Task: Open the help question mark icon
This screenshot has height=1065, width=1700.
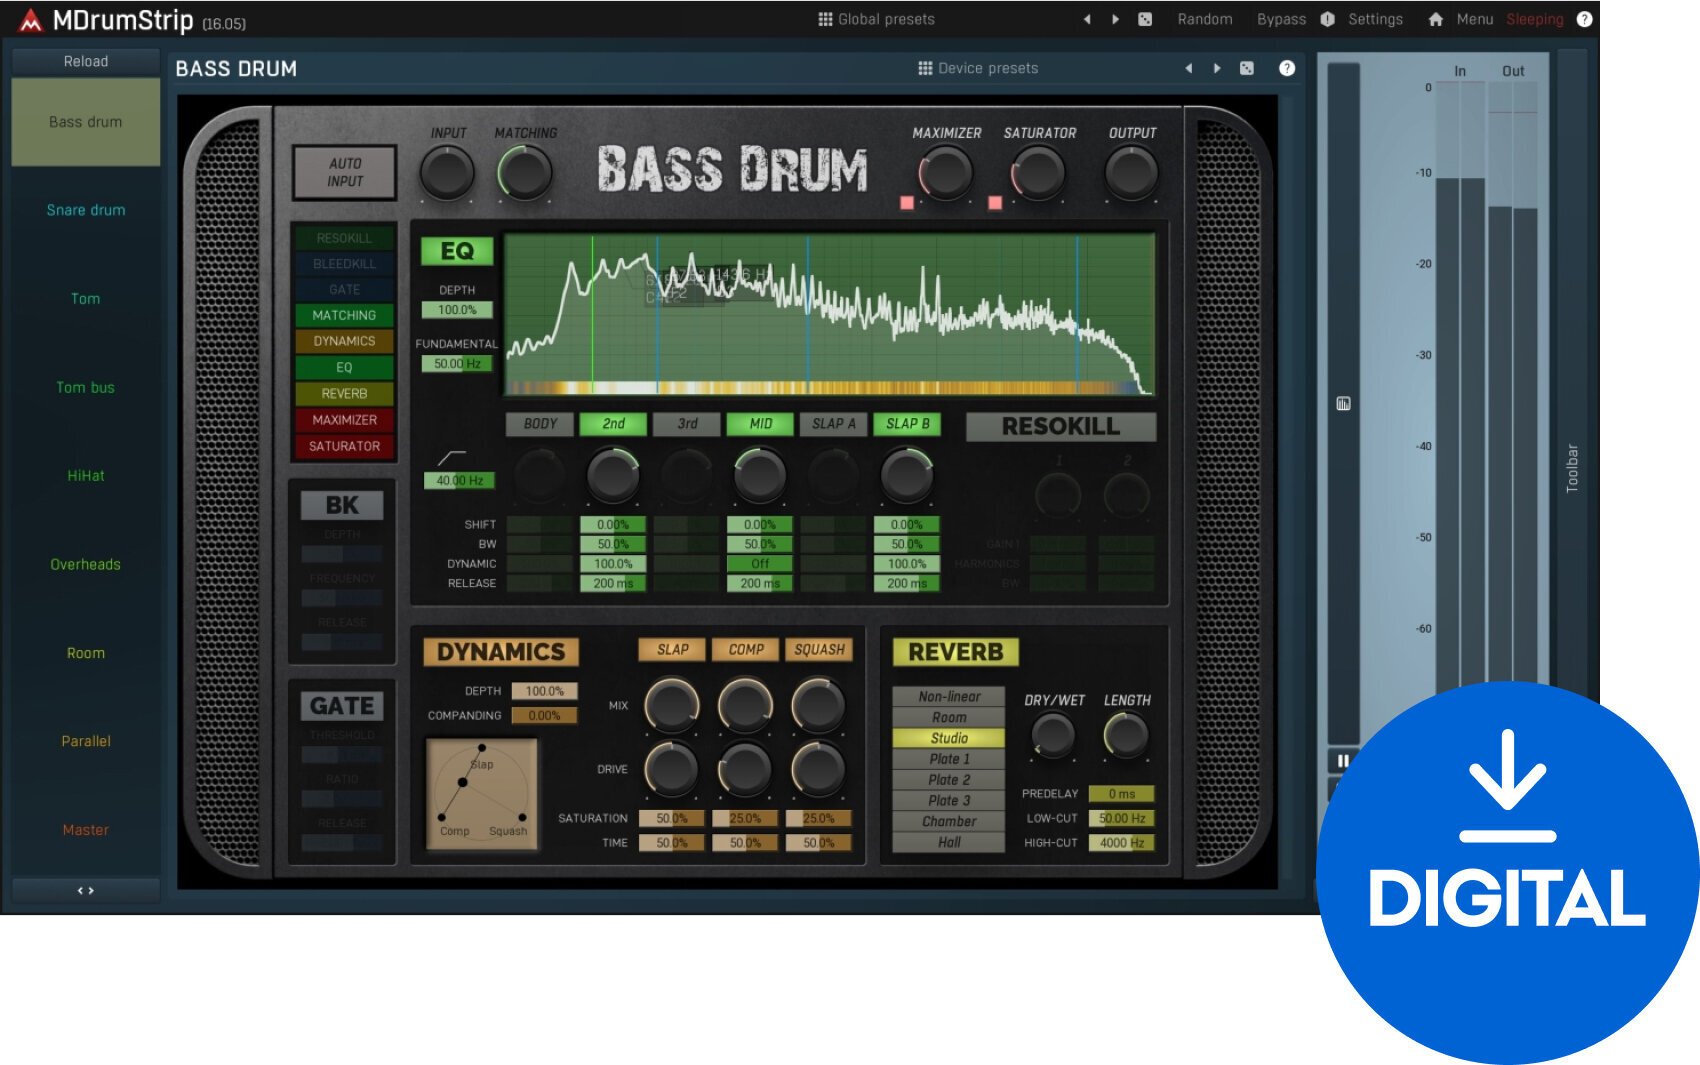Action: [x=1586, y=19]
